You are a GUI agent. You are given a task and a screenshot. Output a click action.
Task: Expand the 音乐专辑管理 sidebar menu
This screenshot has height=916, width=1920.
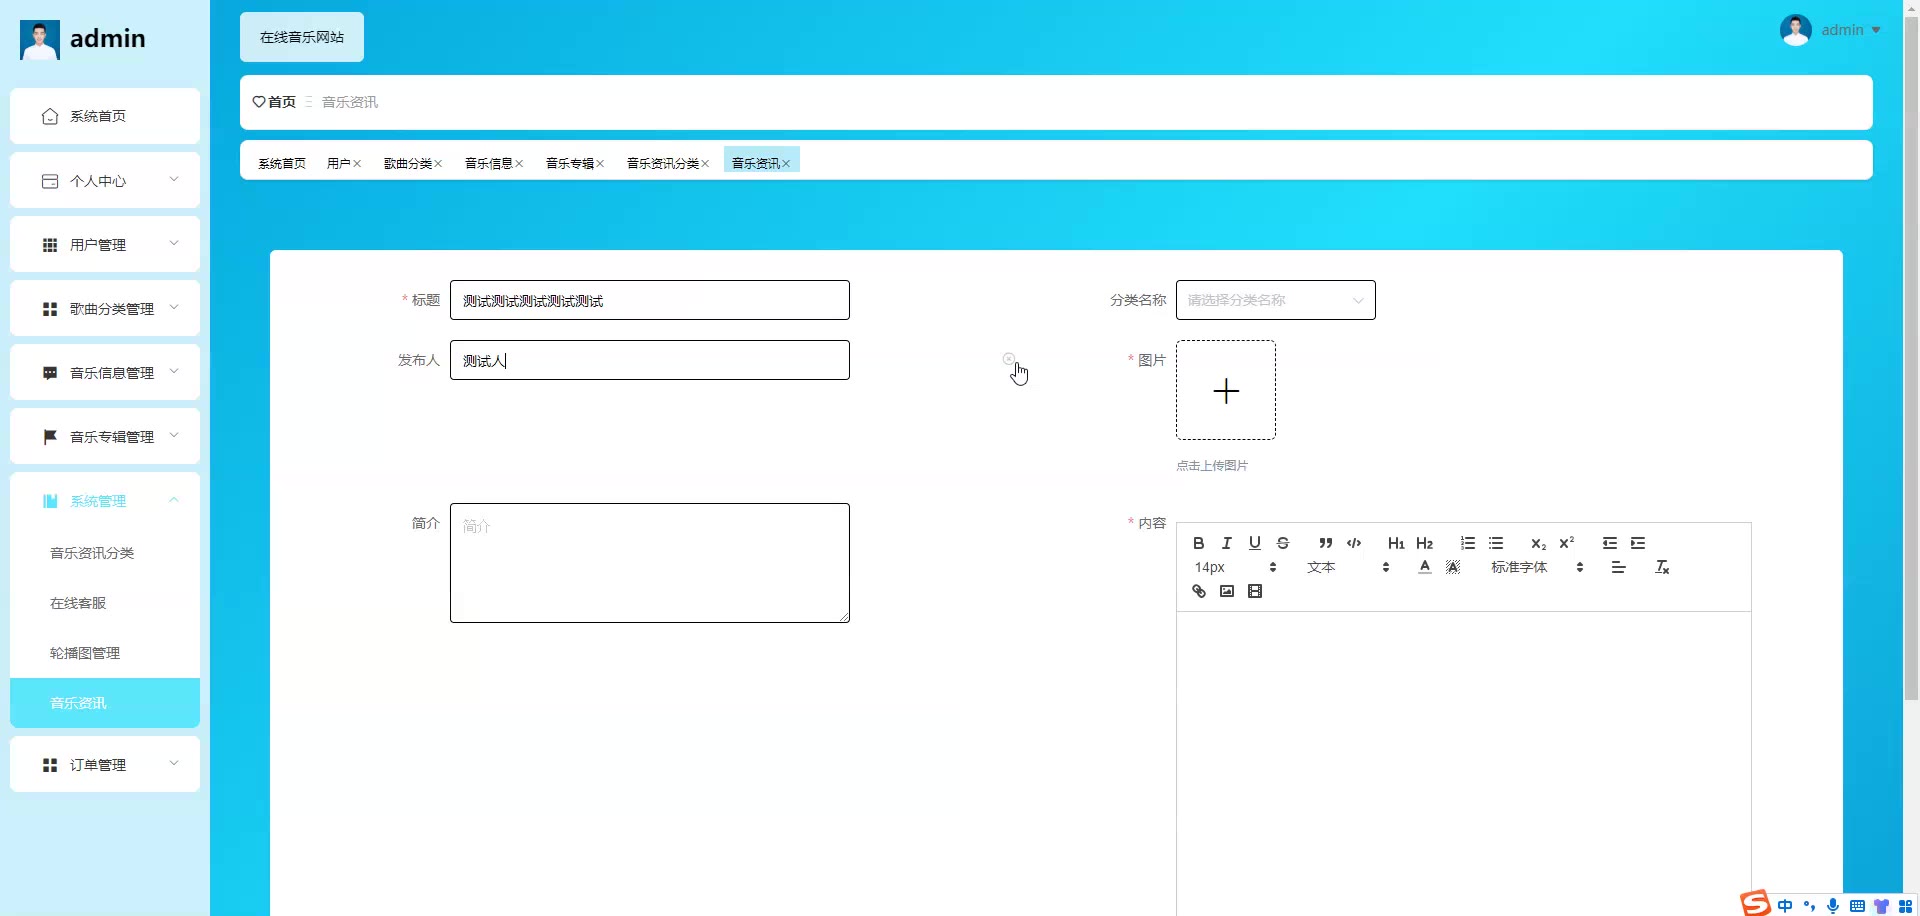(105, 437)
